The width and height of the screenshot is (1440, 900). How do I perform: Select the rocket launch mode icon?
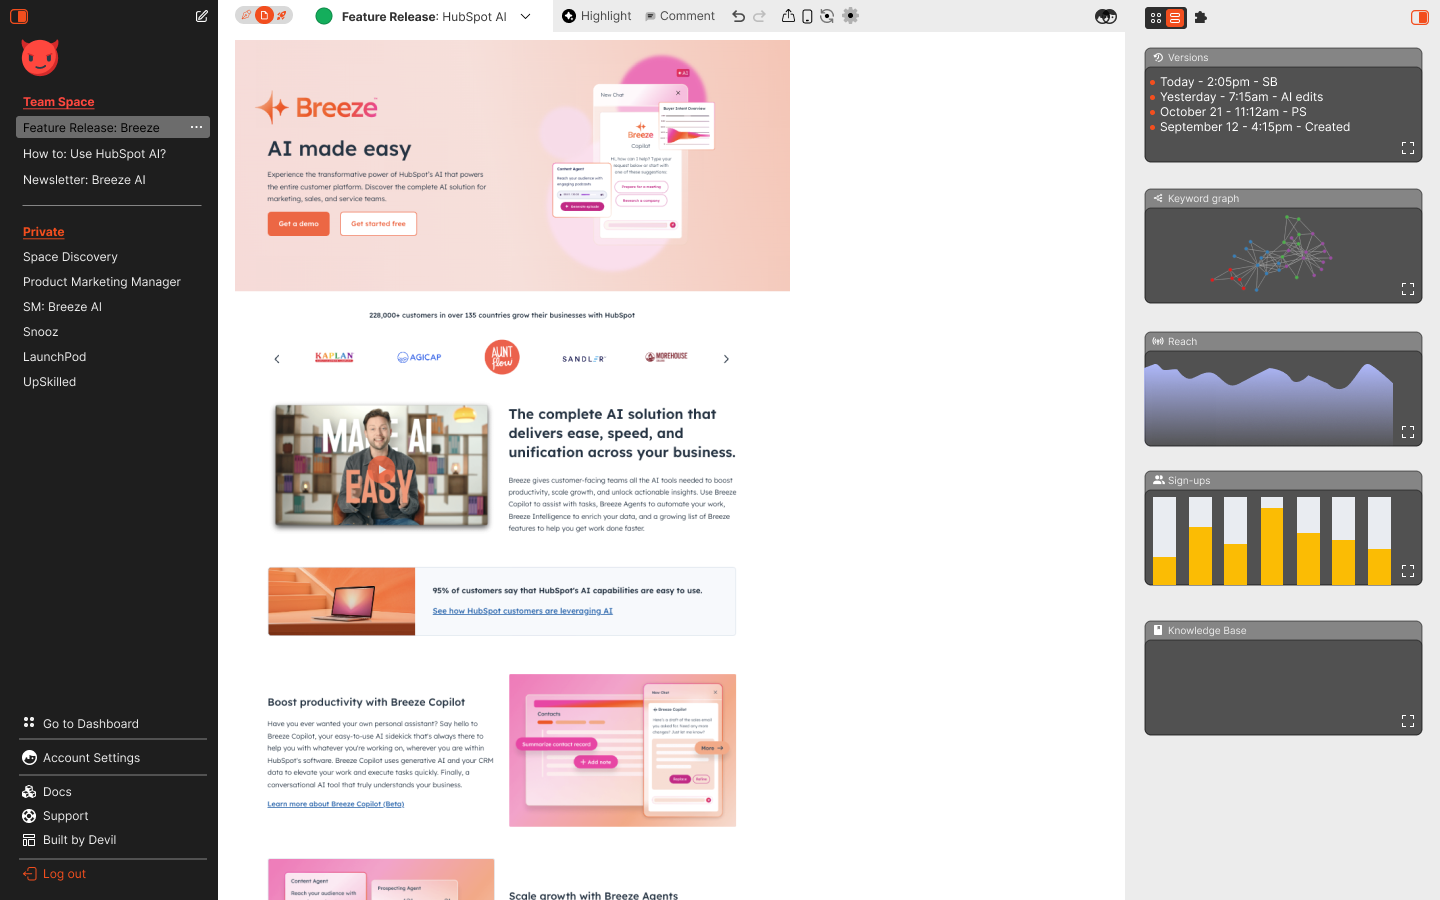click(x=282, y=15)
